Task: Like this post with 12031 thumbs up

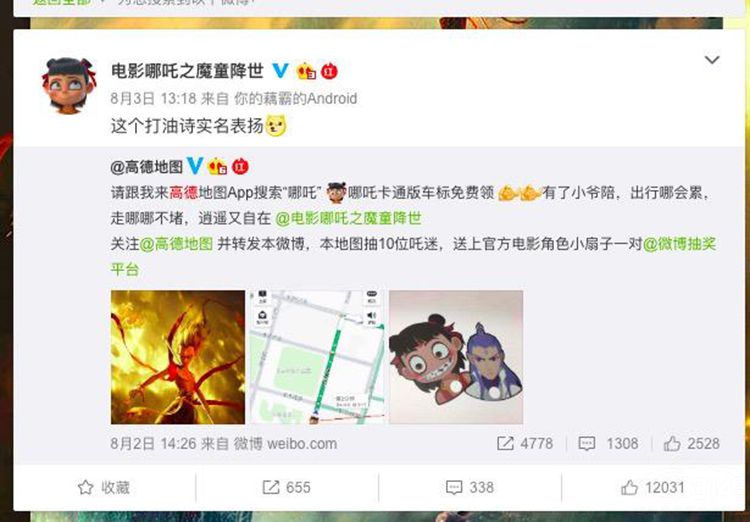Action: click(652, 488)
